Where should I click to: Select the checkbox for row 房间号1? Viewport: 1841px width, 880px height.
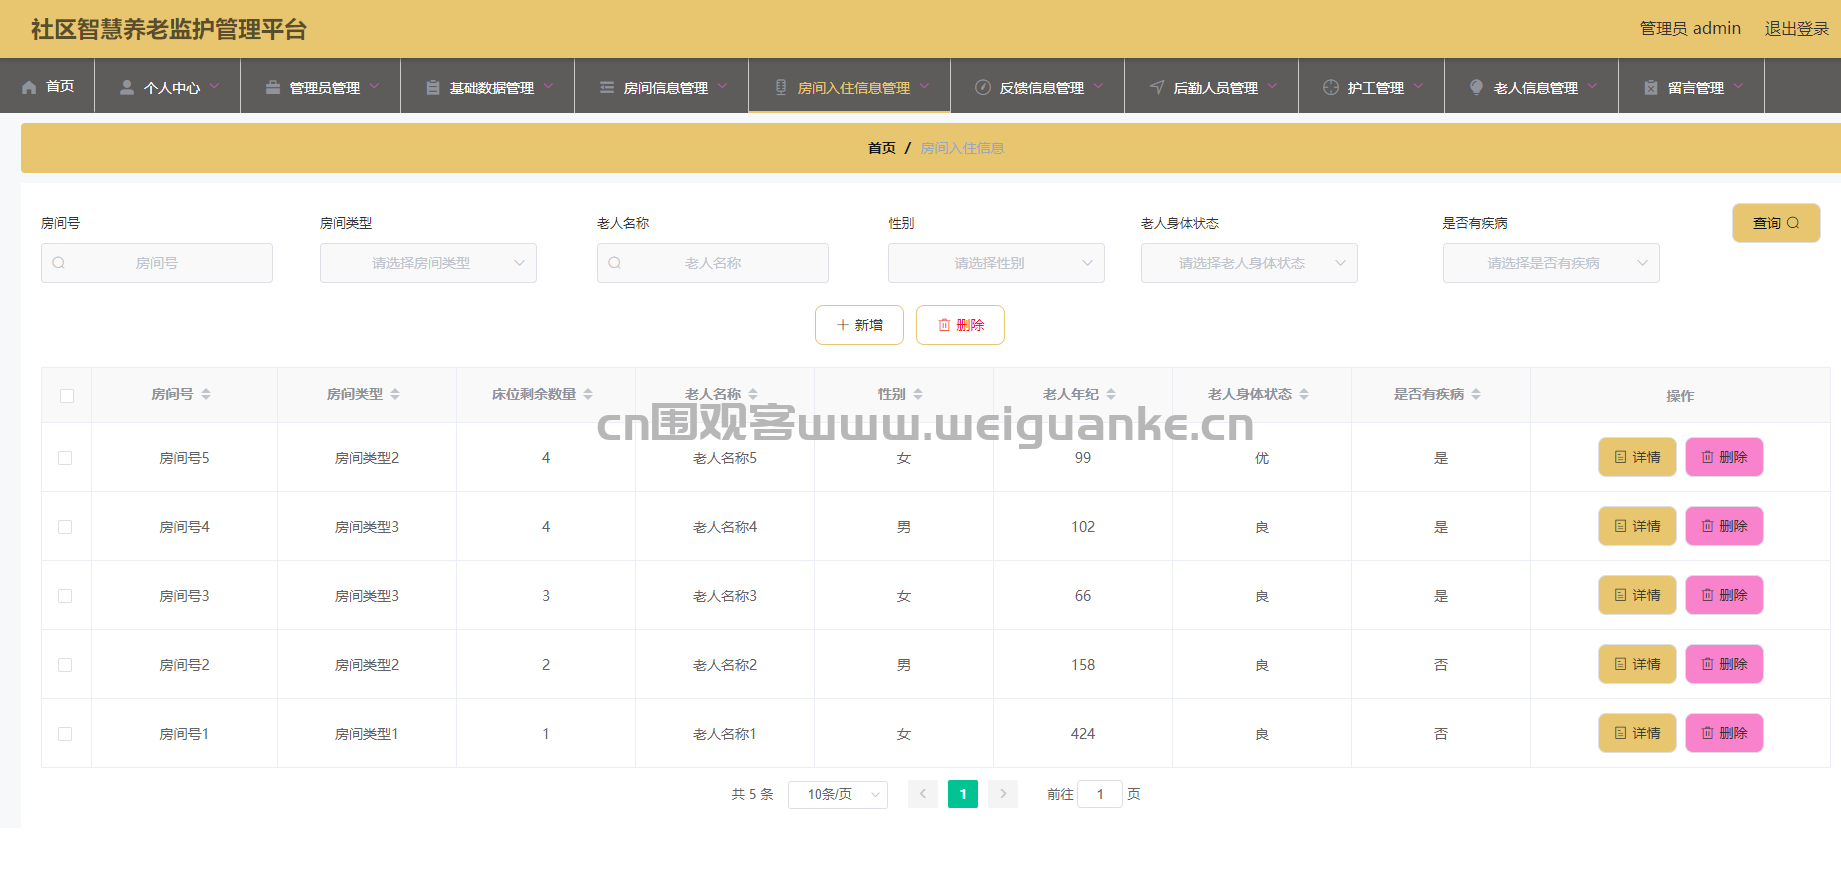(x=65, y=734)
